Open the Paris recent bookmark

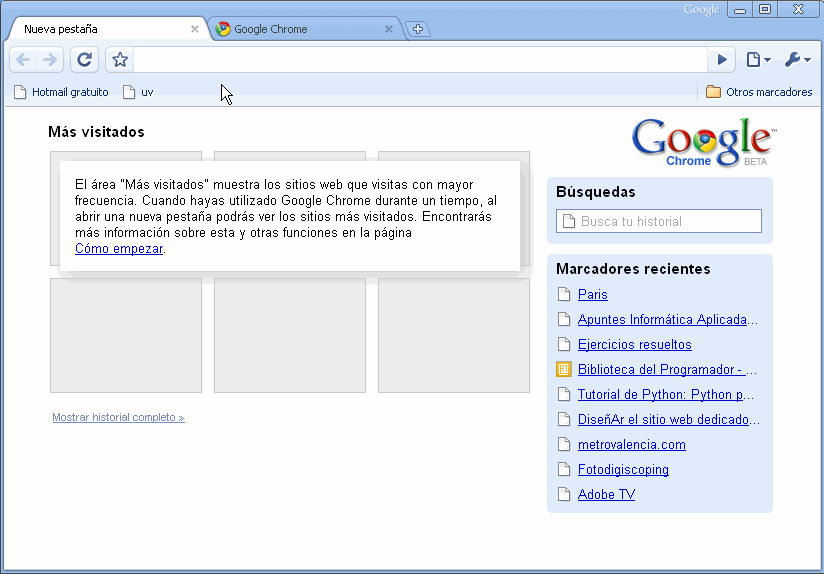point(592,294)
